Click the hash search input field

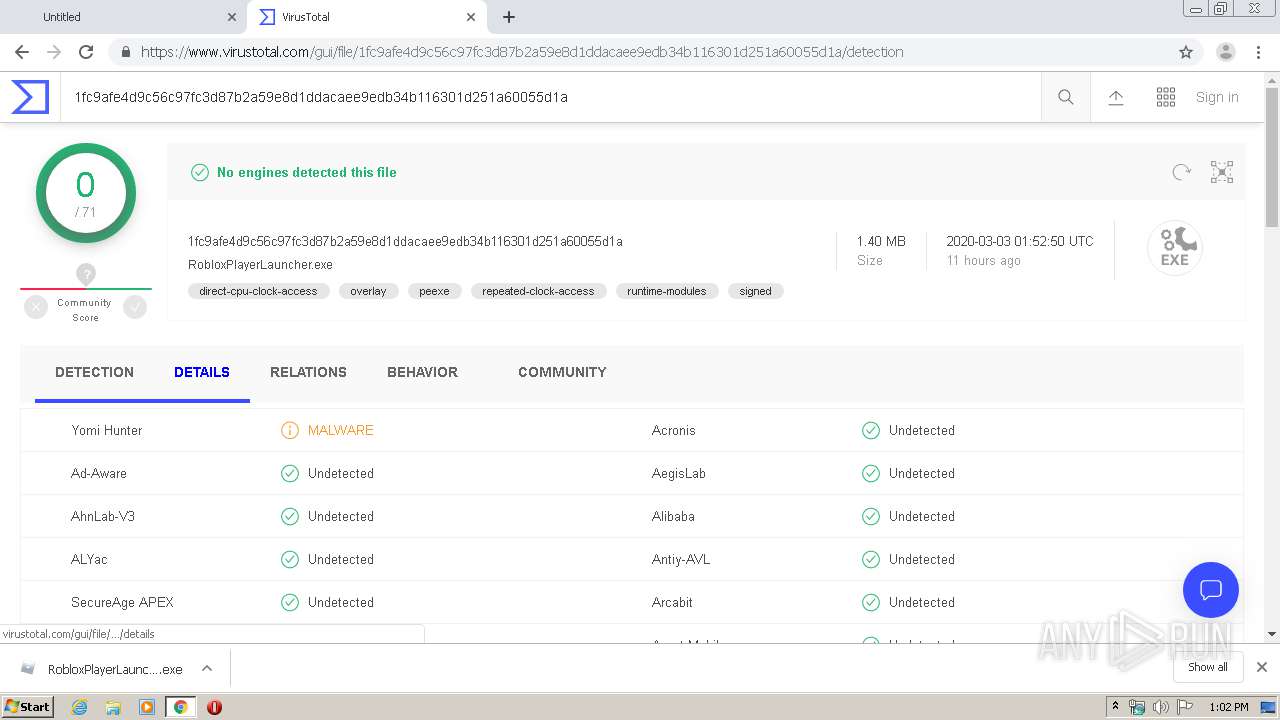tap(550, 97)
